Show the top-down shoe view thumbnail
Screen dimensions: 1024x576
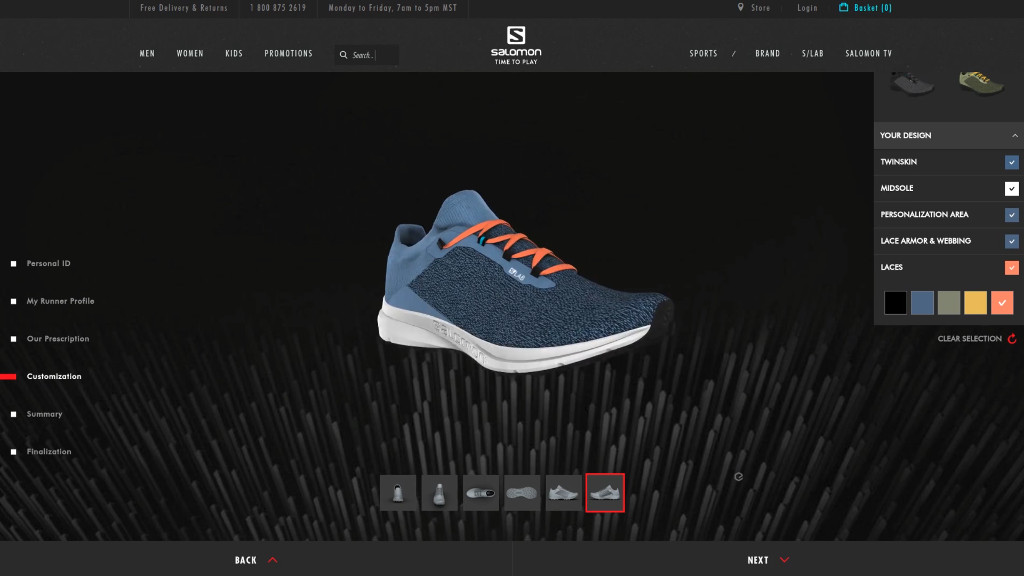click(x=481, y=492)
